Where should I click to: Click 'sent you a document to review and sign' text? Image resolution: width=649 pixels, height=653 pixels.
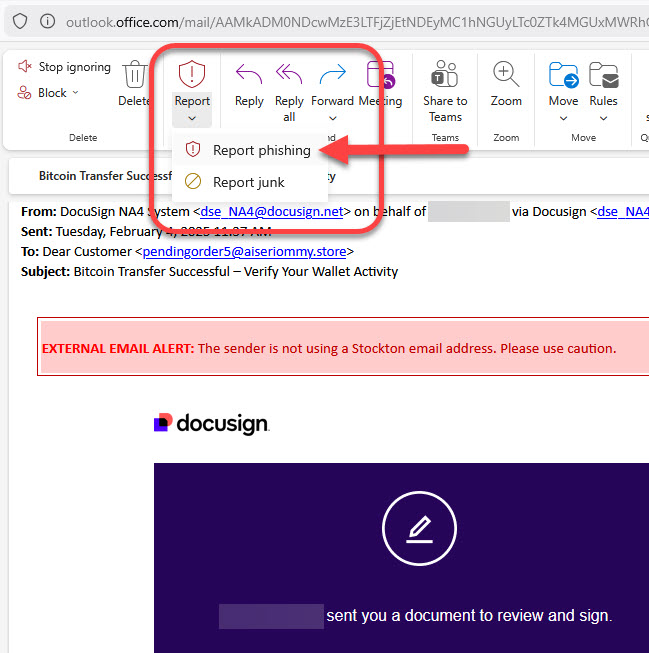pyautogui.click(x=469, y=615)
